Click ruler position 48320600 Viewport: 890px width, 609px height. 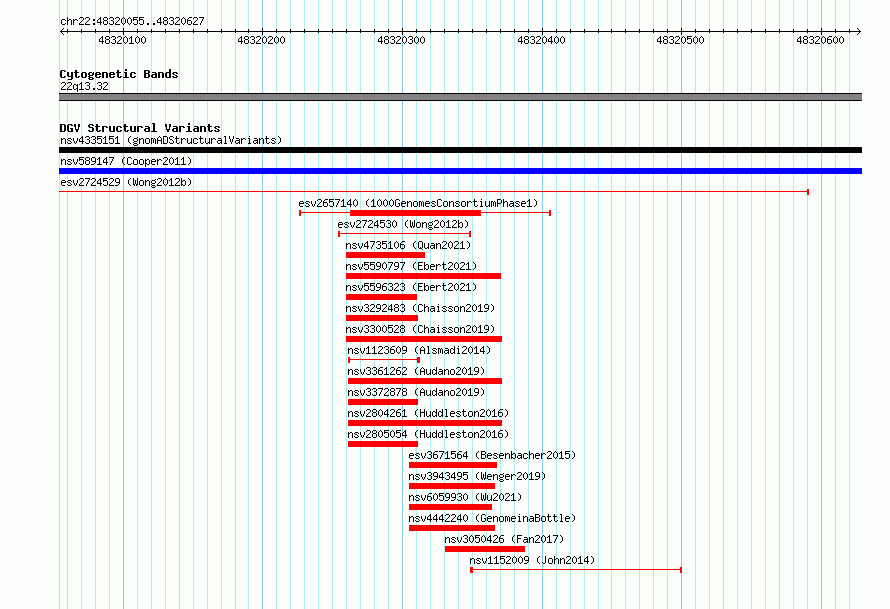pyautogui.click(x=820, y=40)
